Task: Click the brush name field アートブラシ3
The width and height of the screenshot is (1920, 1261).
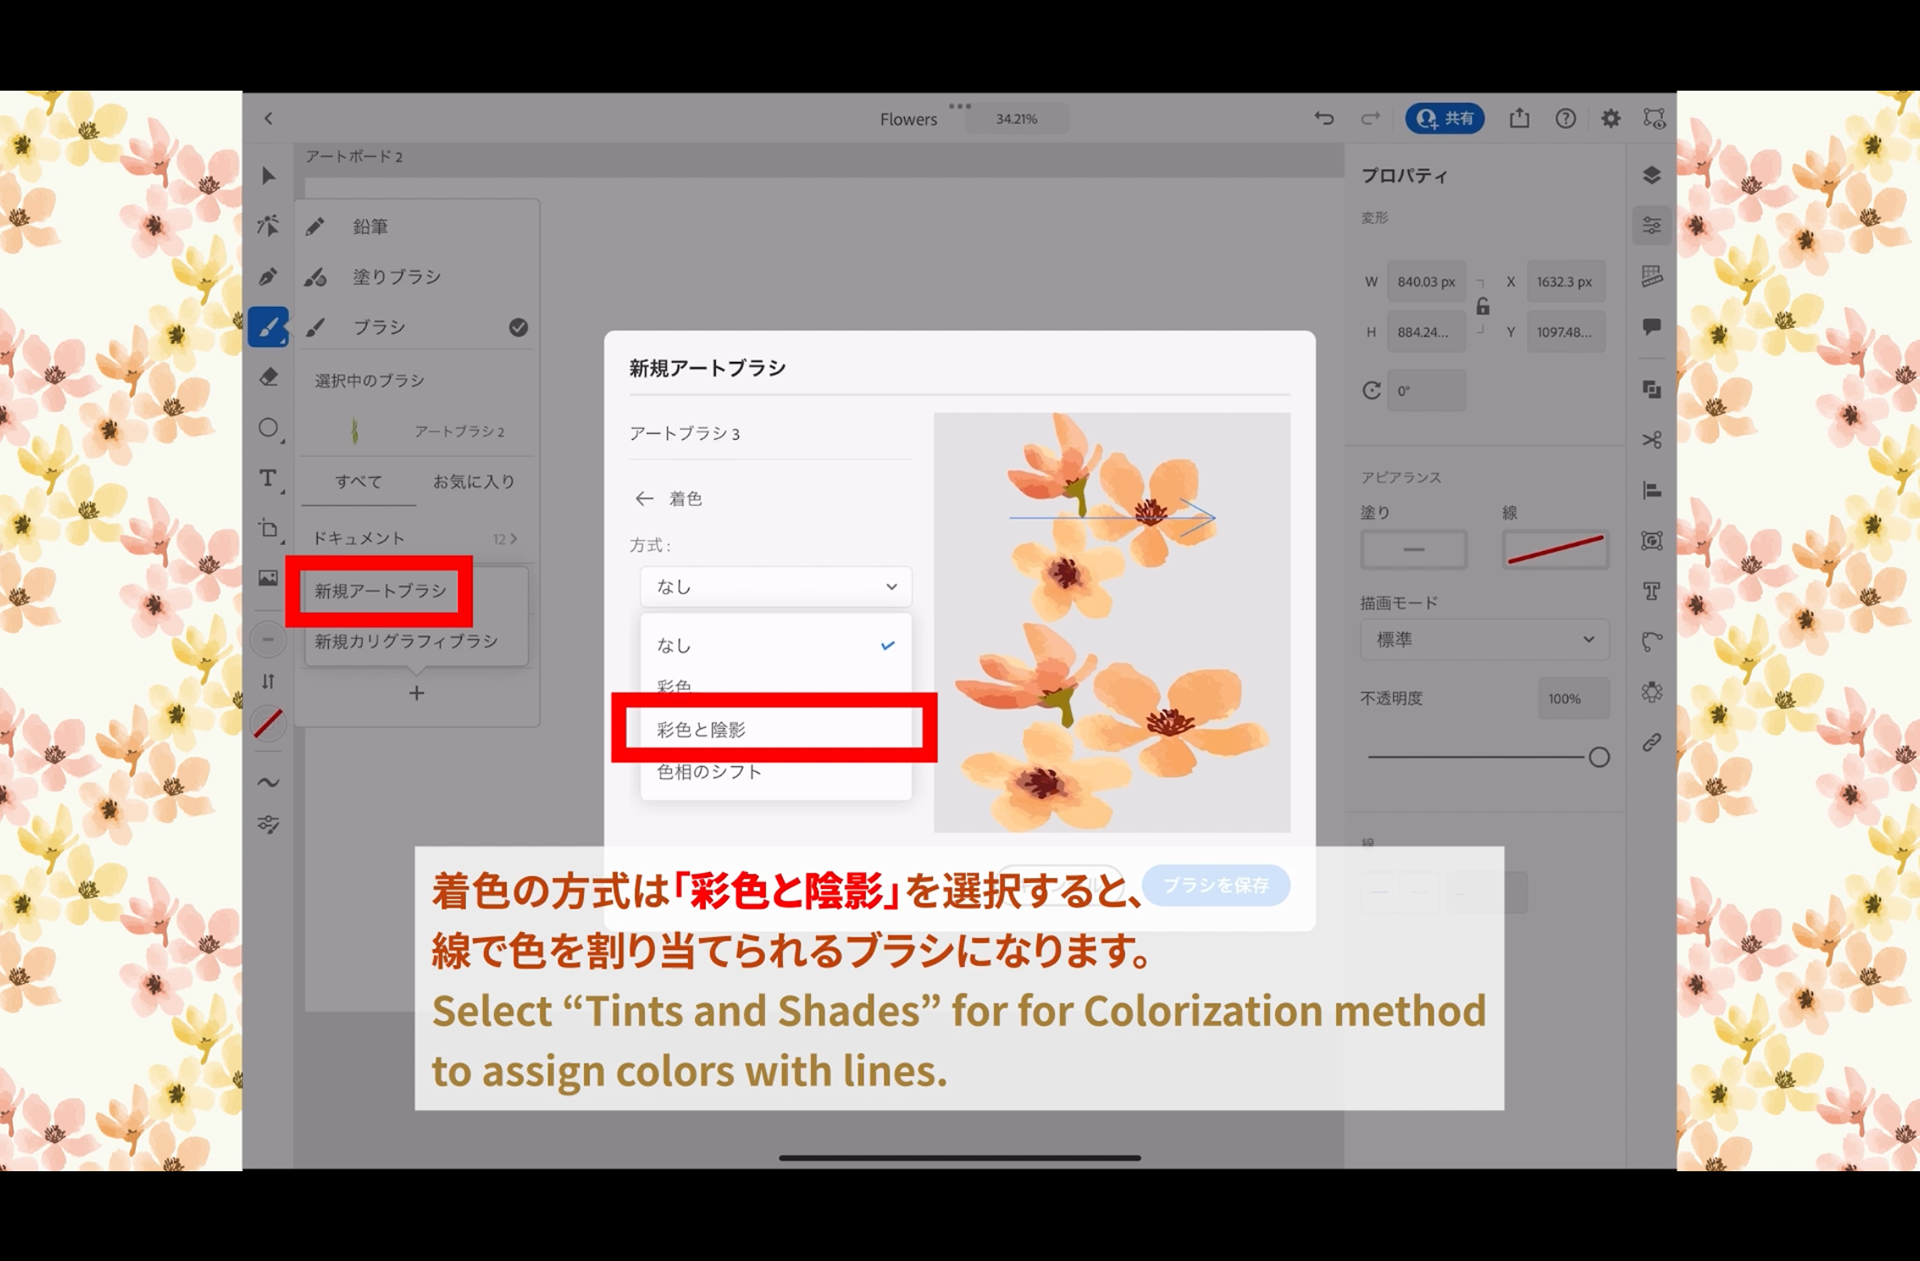Action: tap(770, 434)
